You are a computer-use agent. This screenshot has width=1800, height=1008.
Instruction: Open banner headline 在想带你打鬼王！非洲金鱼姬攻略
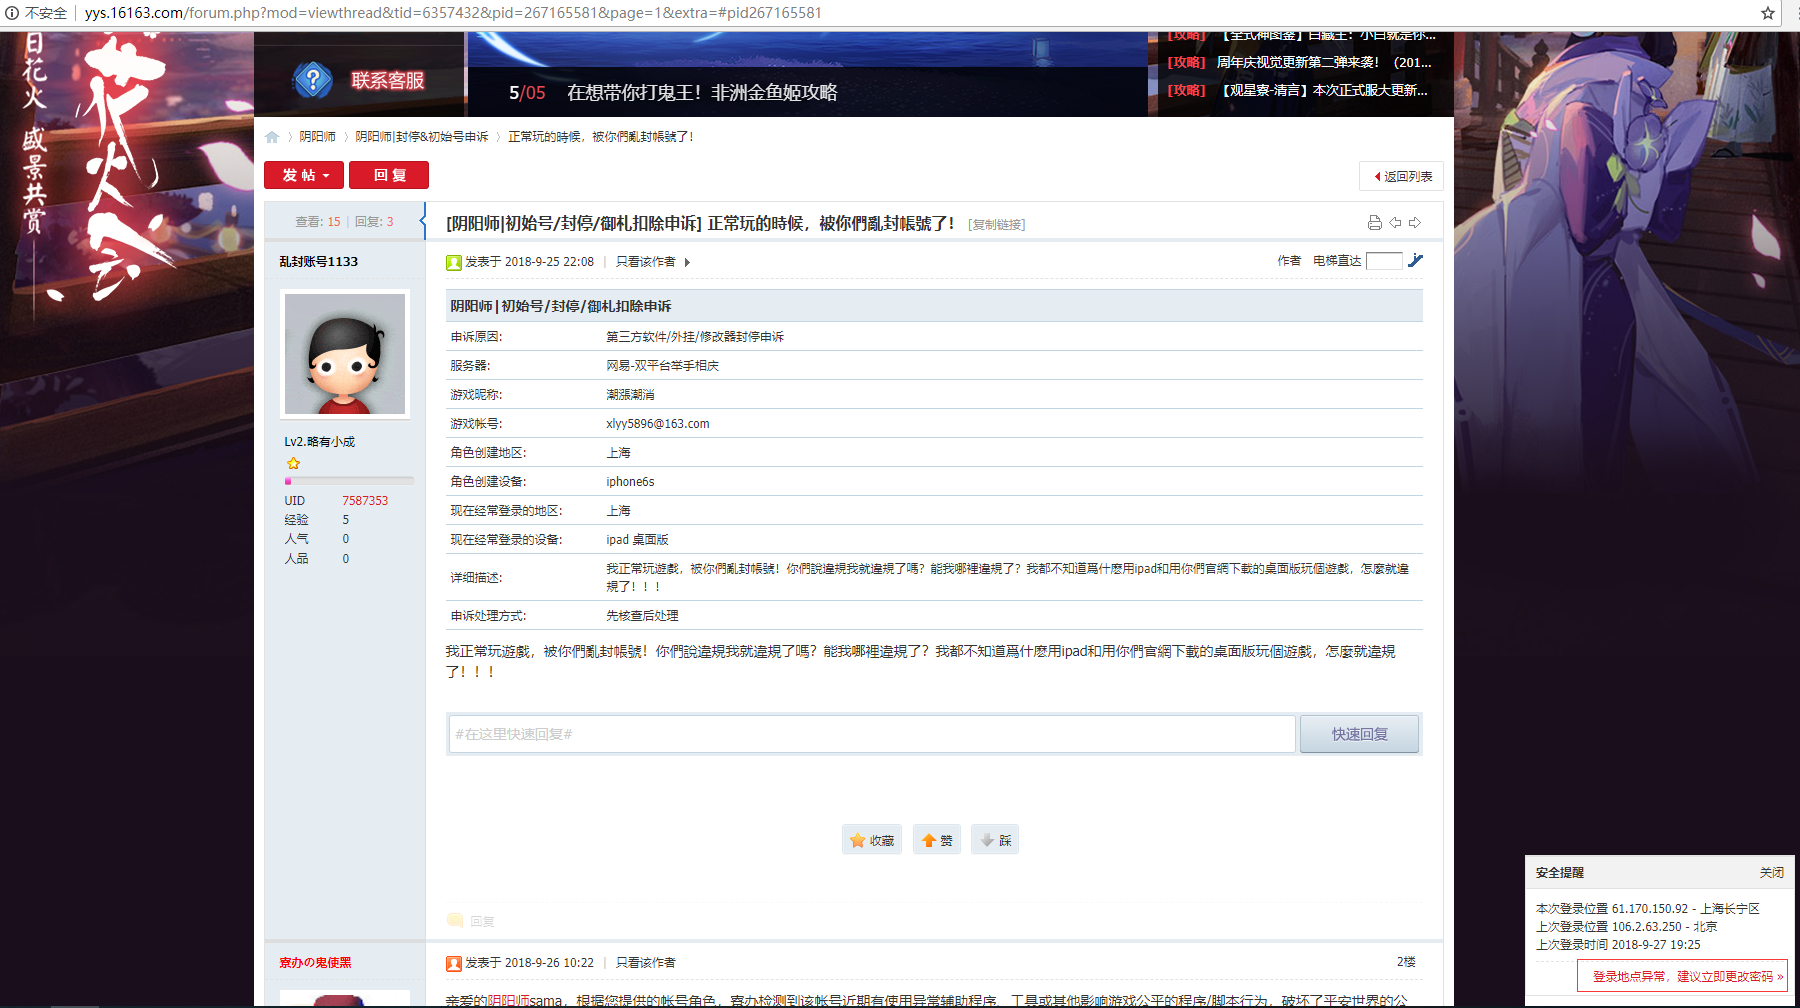click(702, 93)
